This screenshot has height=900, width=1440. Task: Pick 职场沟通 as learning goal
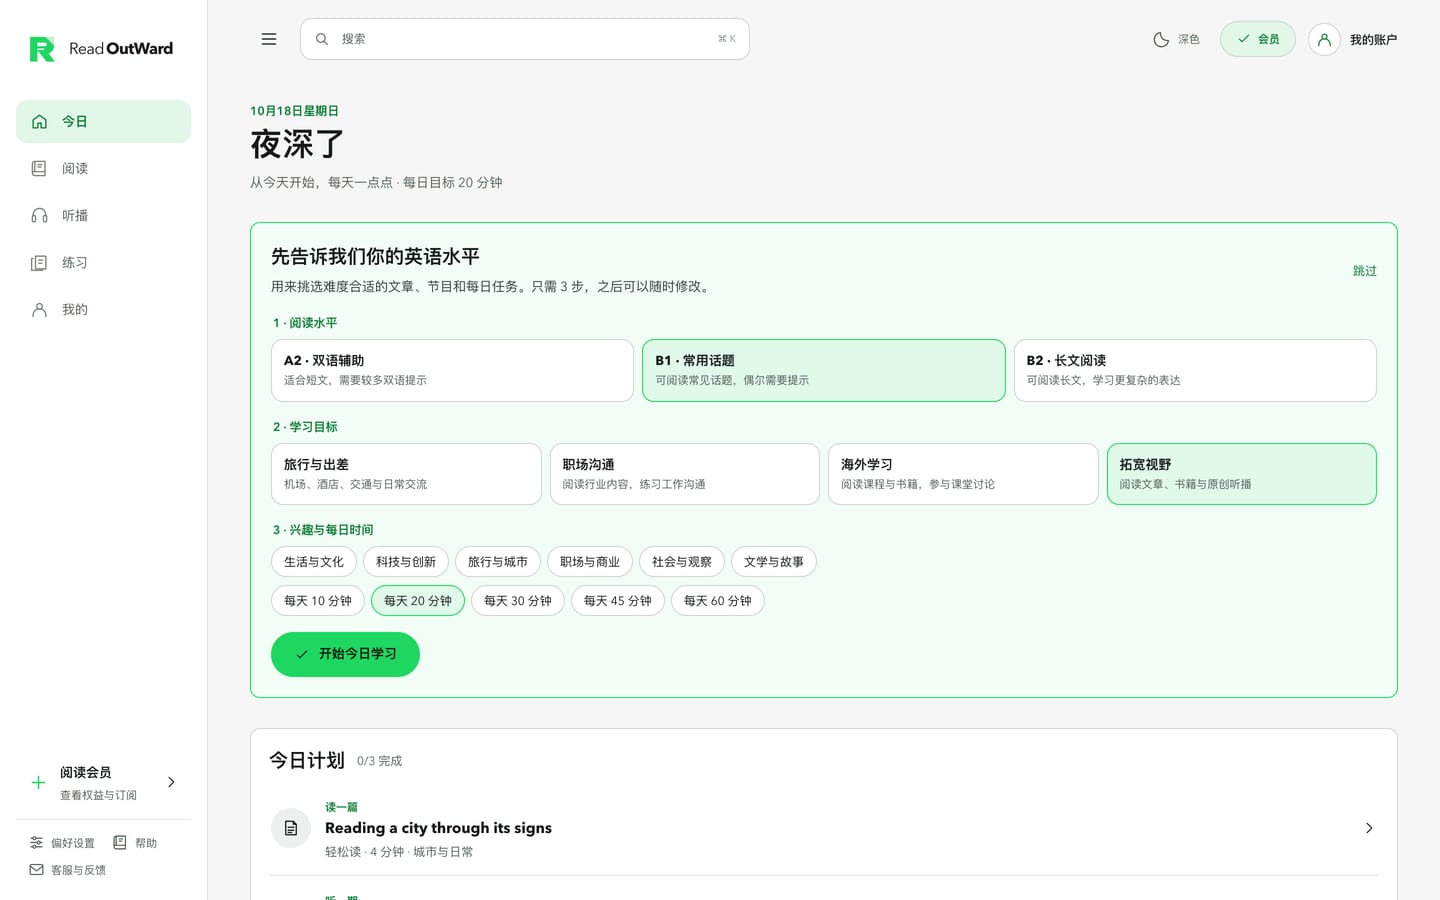point(685,474)
